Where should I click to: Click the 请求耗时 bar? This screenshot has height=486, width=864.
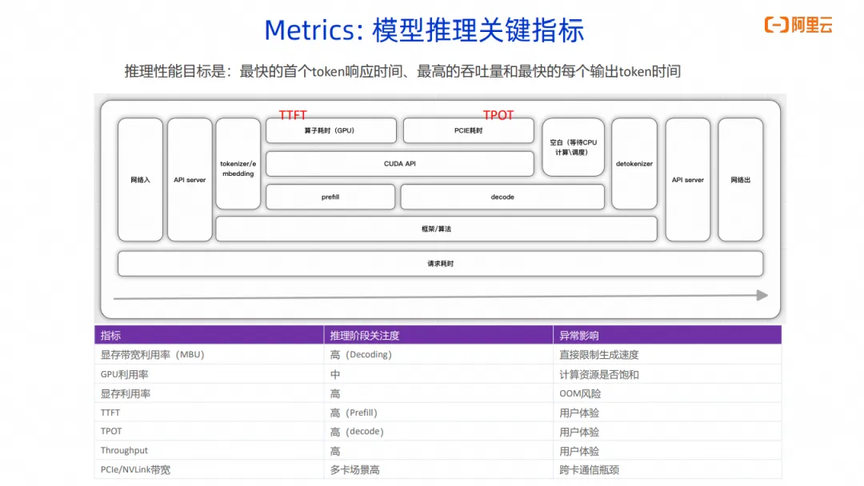click(440, 263)
